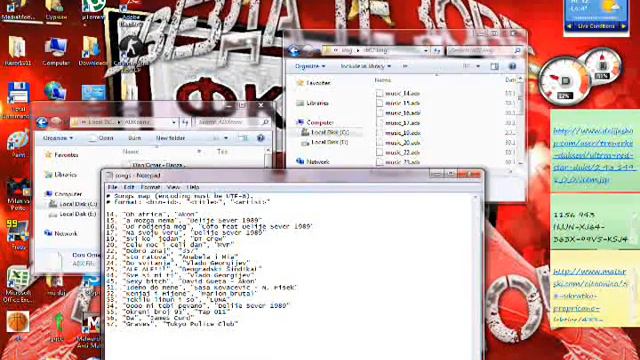Screen dimensions: 640x360
Task: Select Network in left Explorer window
Action: point(61,233)
